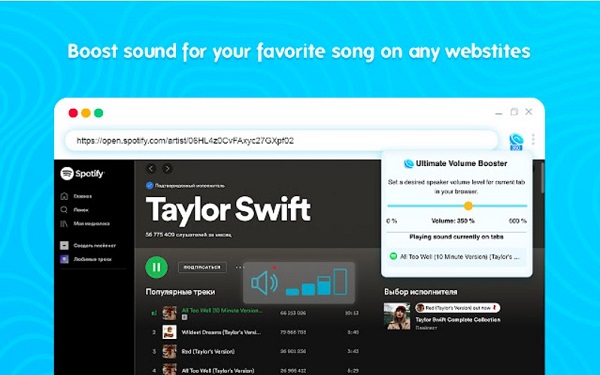Click the yellow window dot

coord(86,113)
